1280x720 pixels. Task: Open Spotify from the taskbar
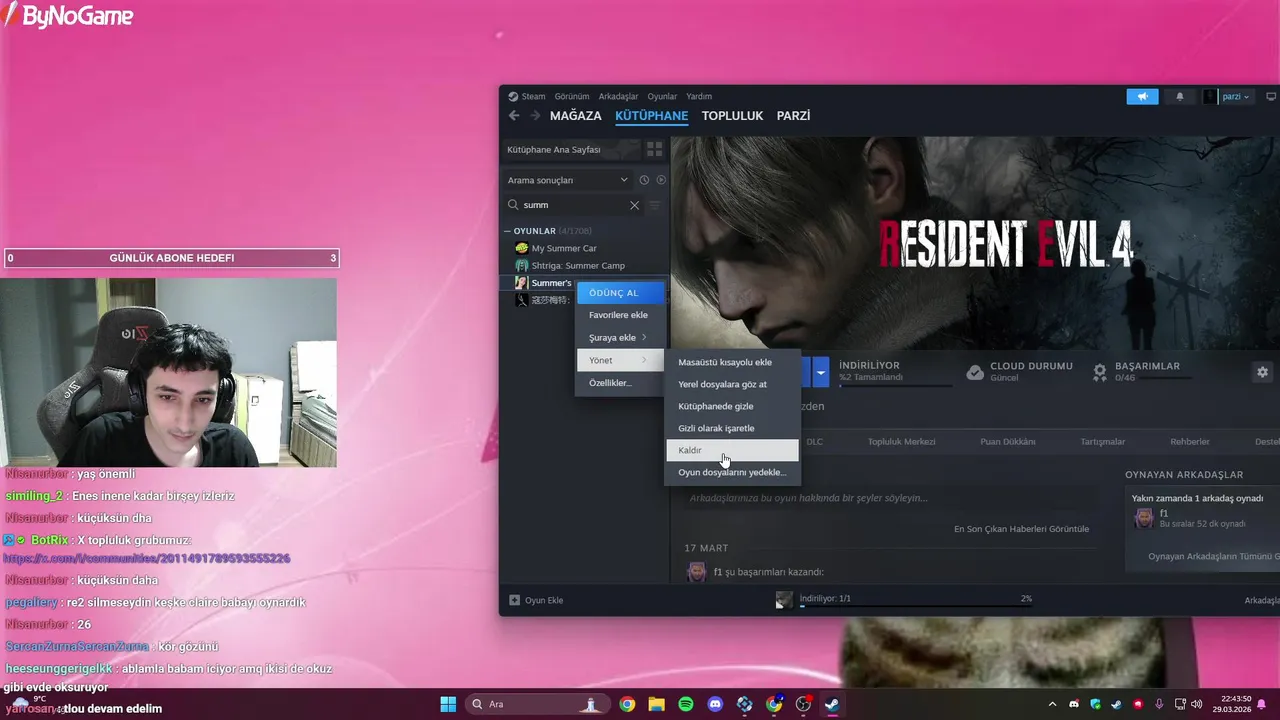pos(686,704)
